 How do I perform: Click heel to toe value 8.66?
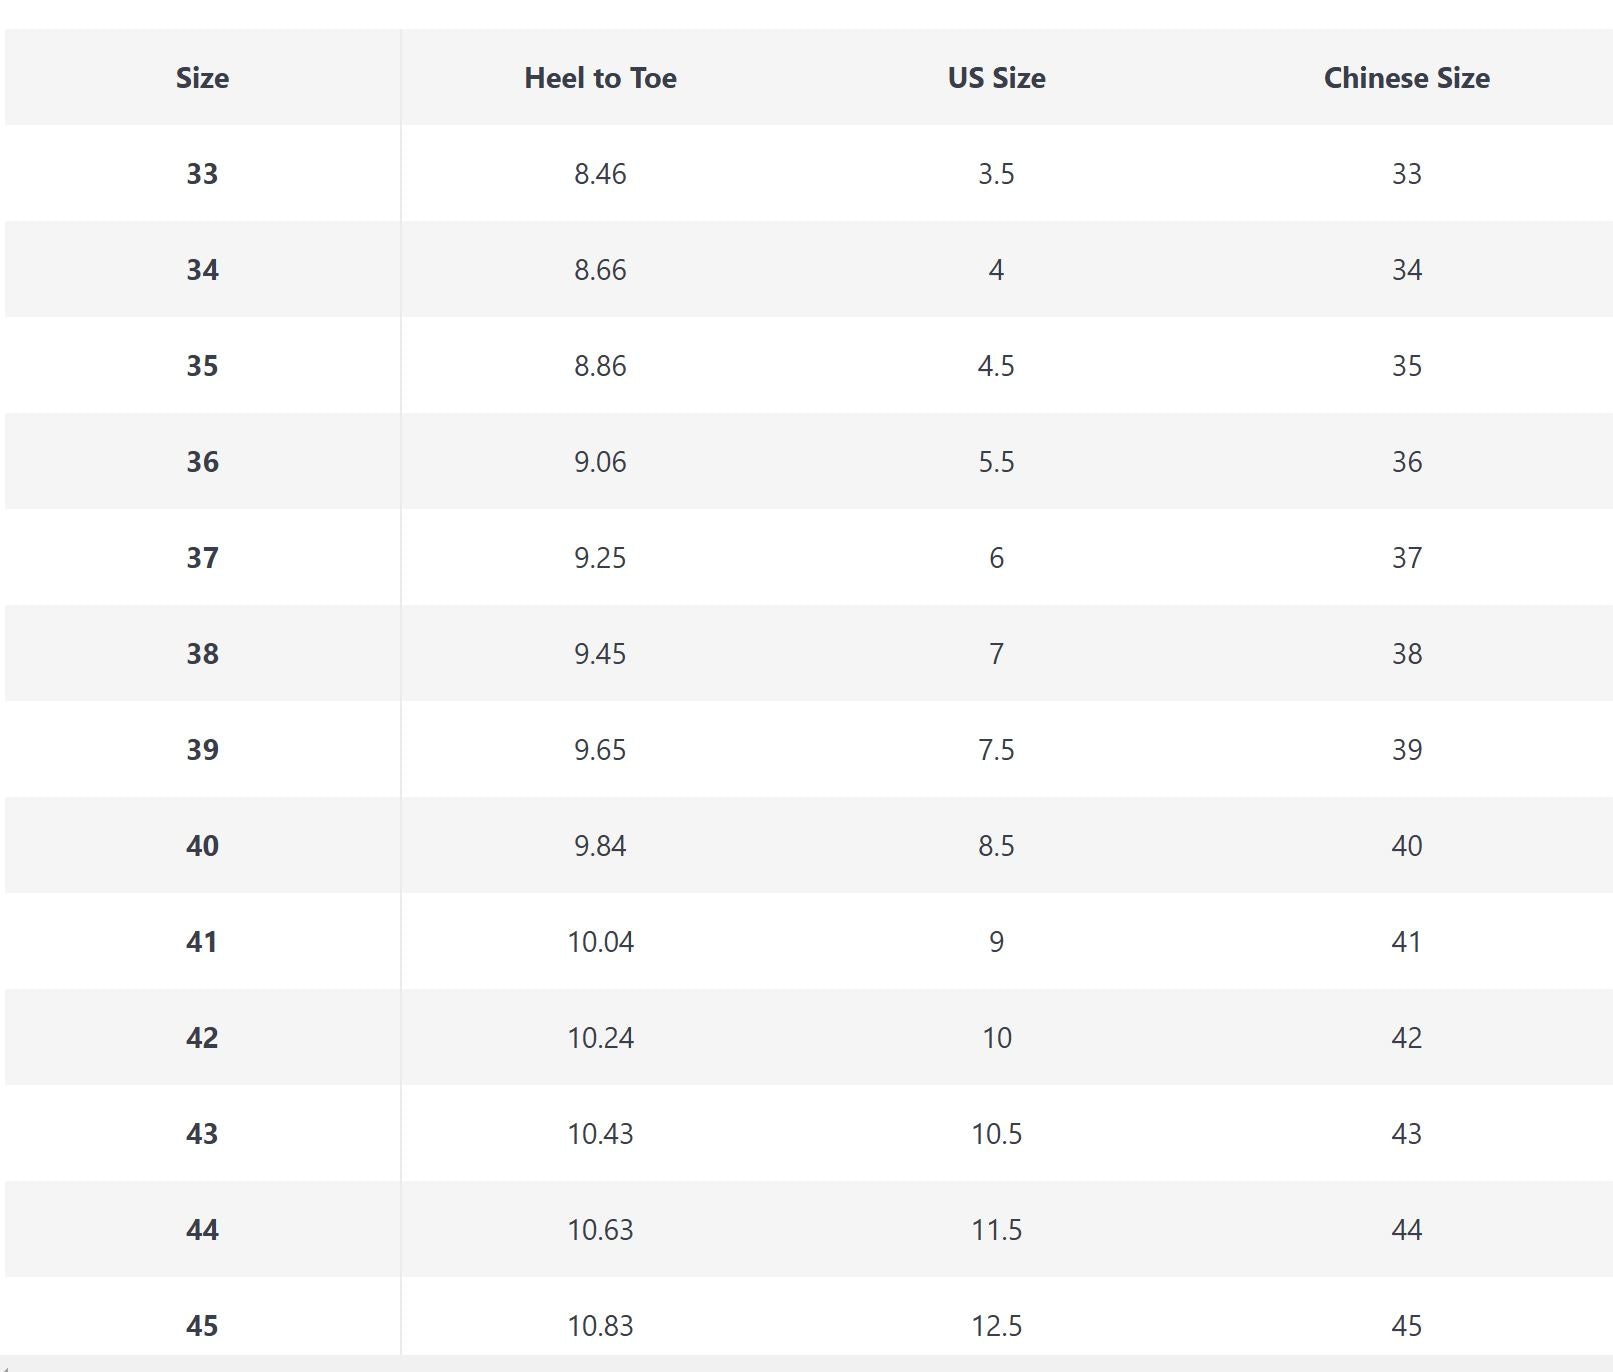pos(600,270)
